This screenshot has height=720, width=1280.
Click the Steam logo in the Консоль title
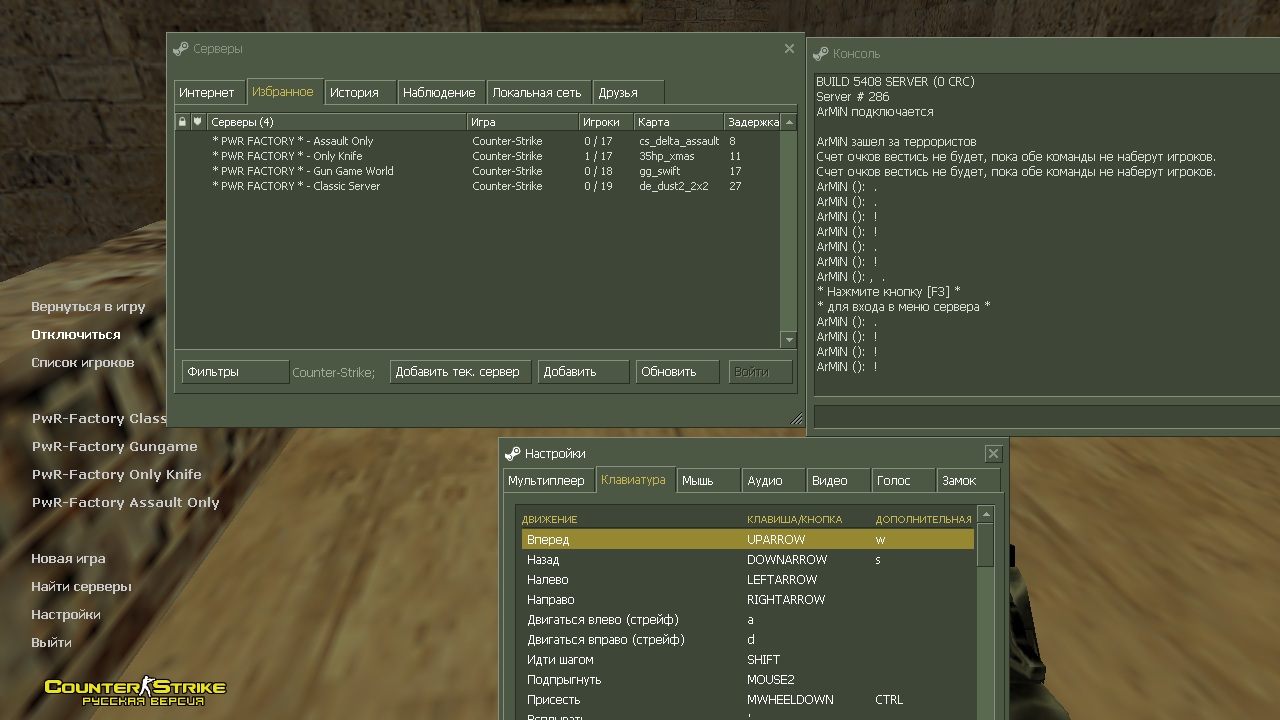821,54
